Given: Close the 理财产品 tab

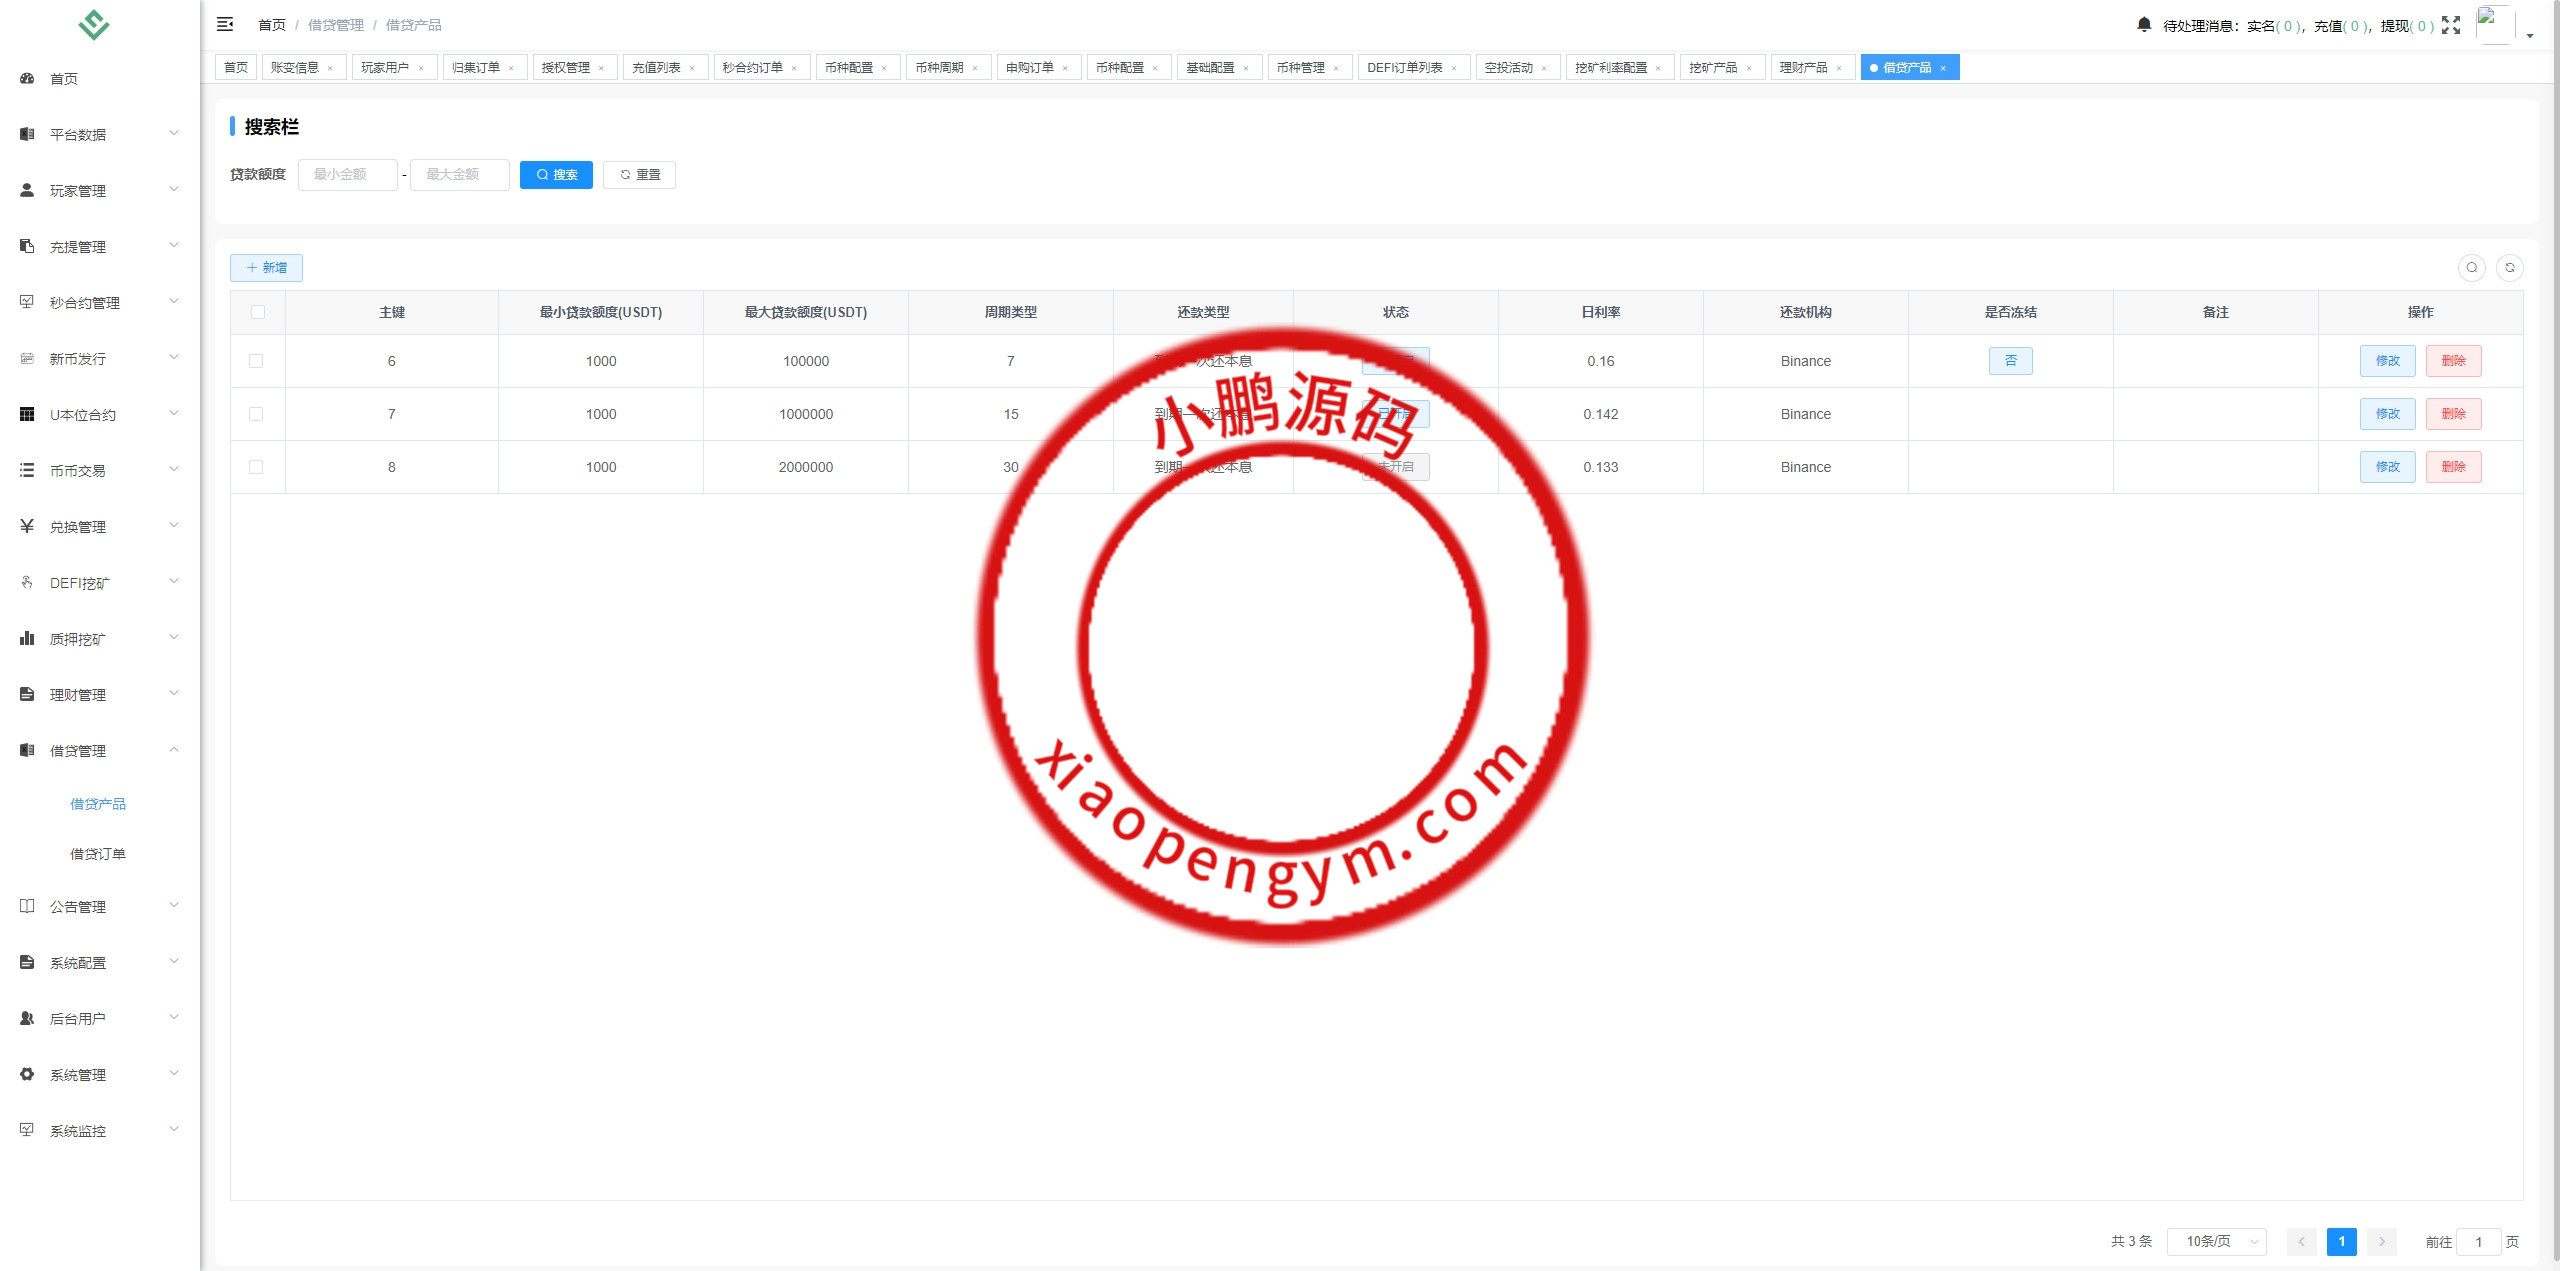Looking at the screenshot, I should tap(1839, 68).
